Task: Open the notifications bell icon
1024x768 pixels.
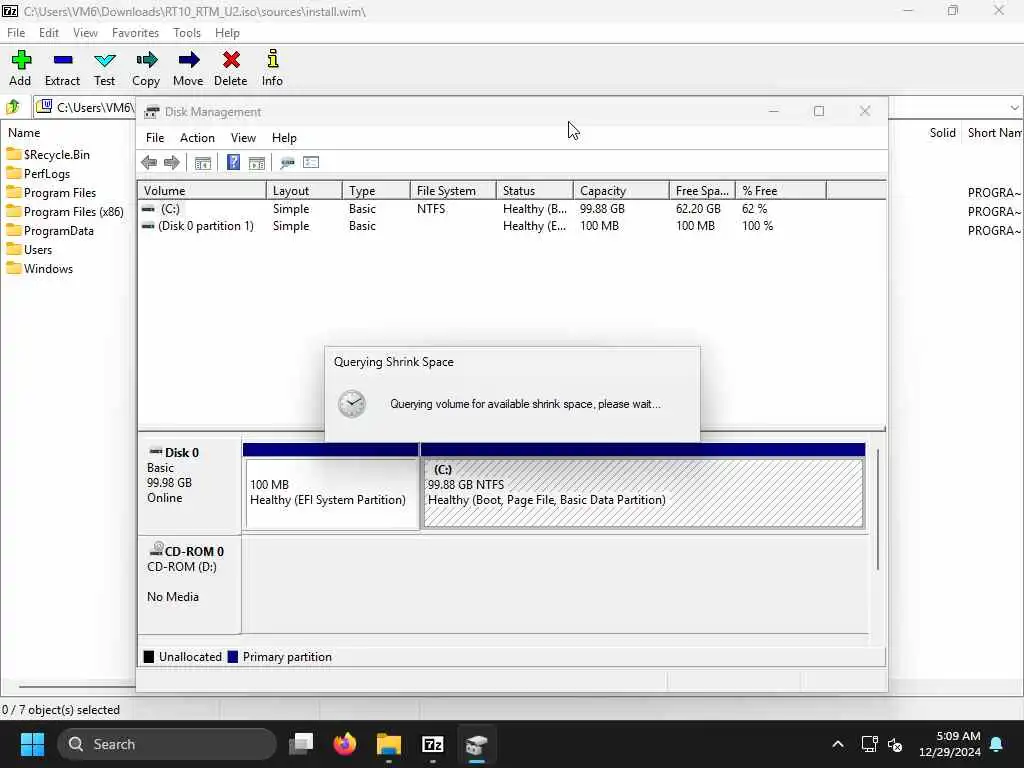Action: click(997, 744)
